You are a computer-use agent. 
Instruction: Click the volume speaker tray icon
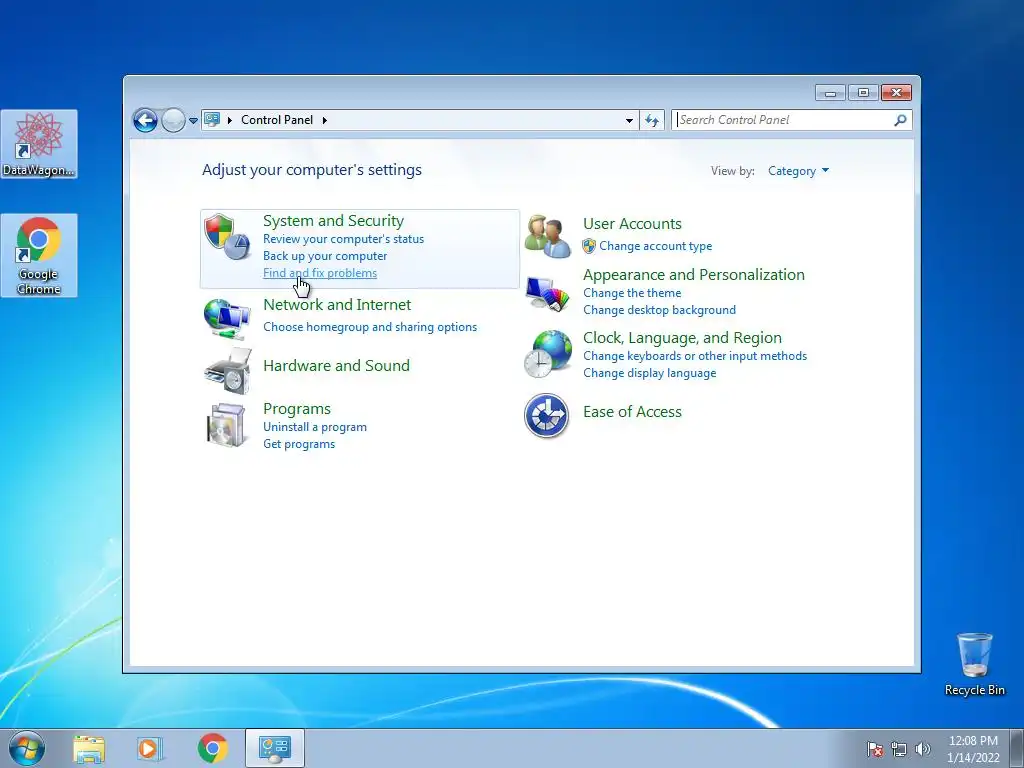coord(923,749)
